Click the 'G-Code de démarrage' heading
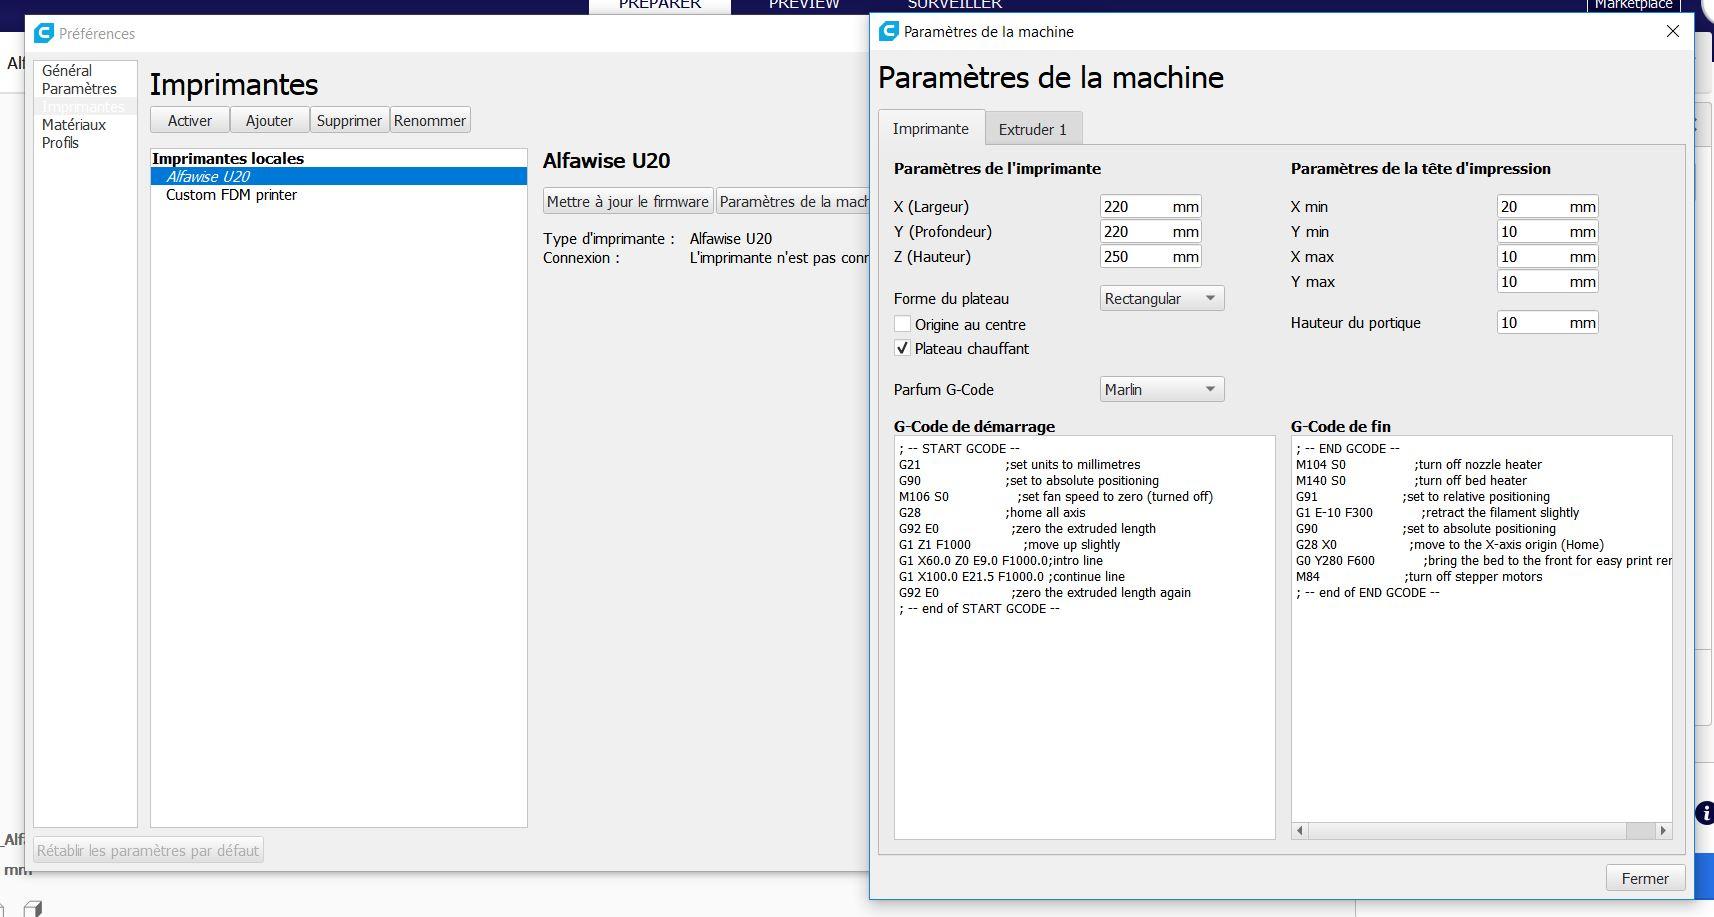The width and height of the screenshot is (1714, 917). click(974, 426)
